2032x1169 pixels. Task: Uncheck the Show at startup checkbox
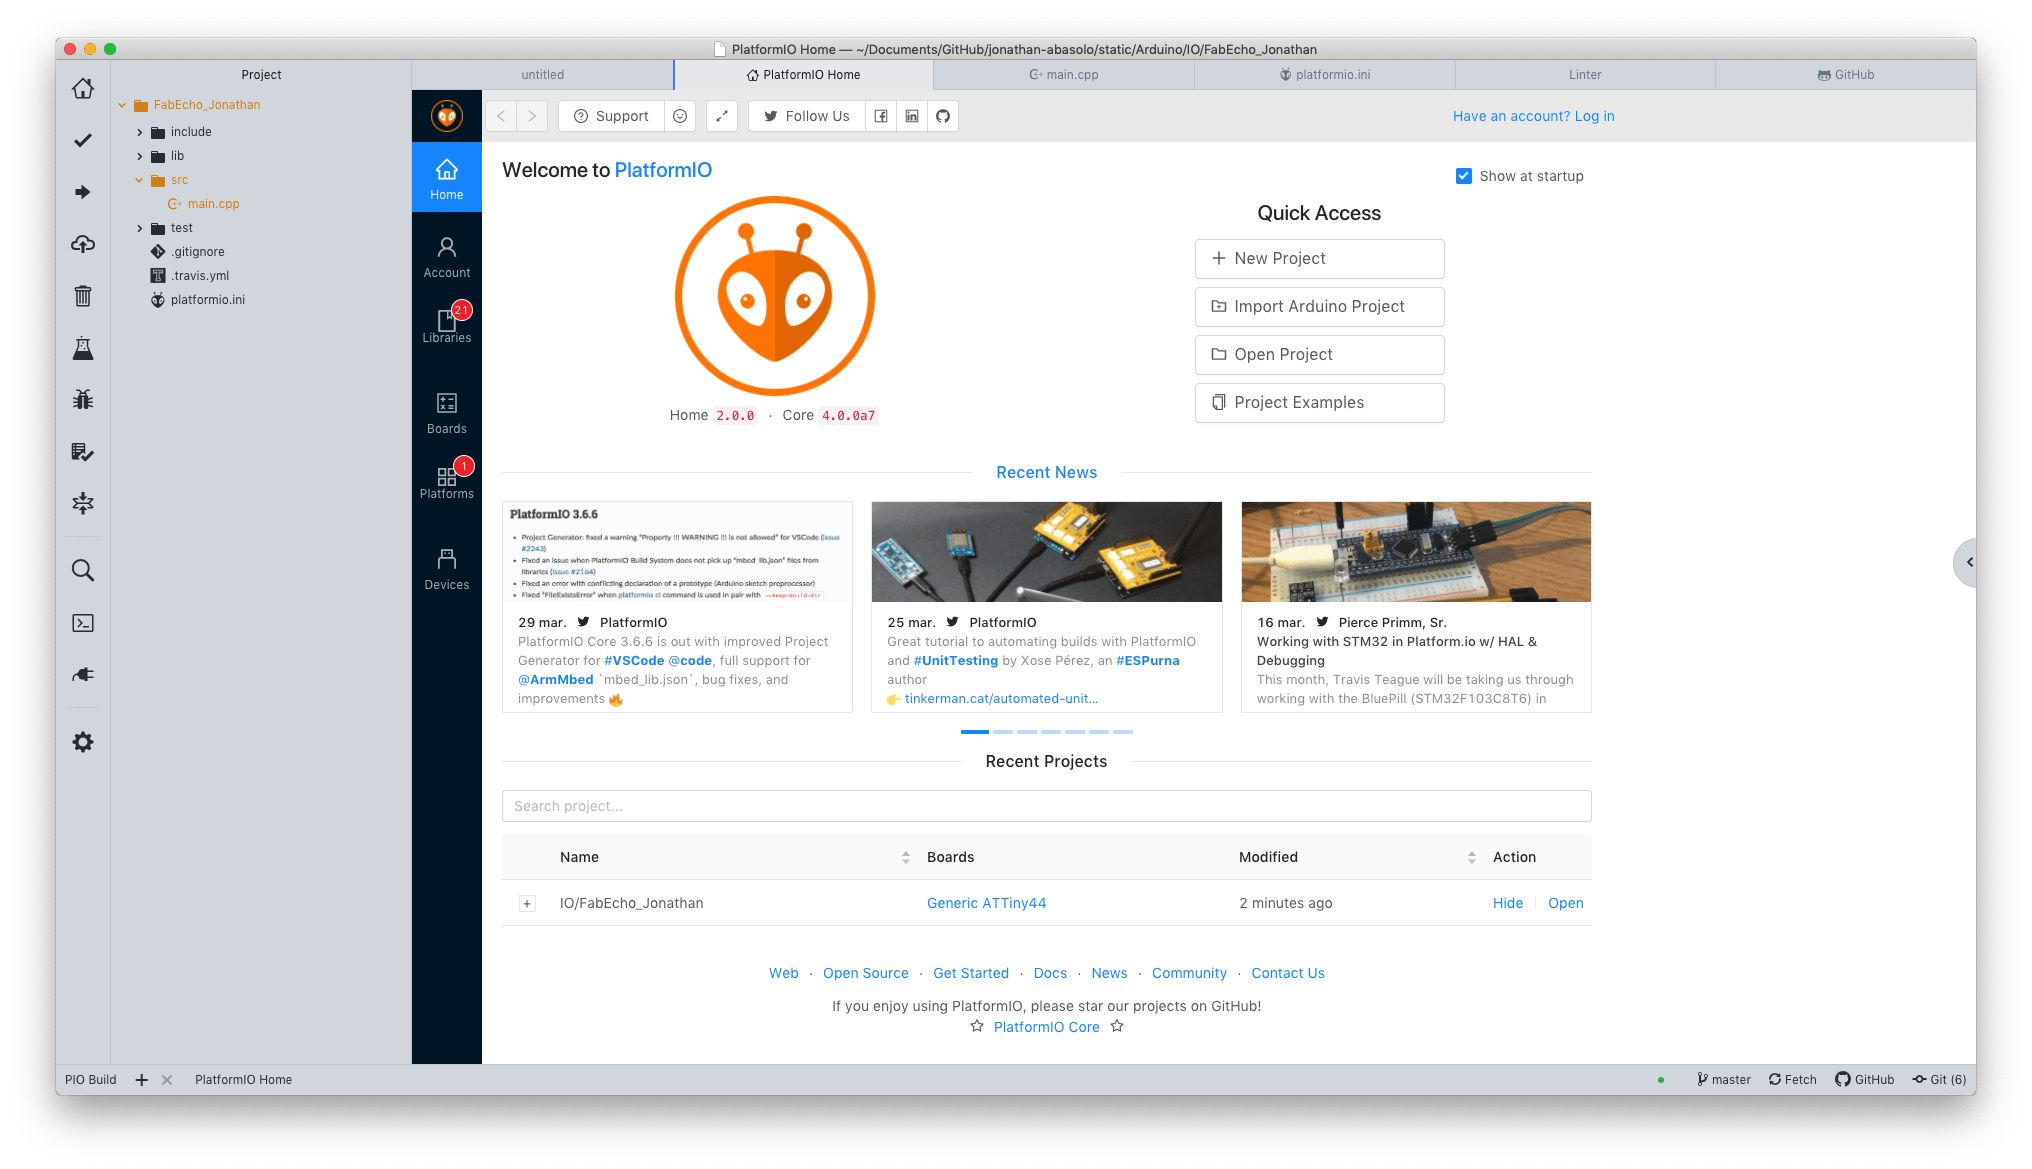(1463, 176)
